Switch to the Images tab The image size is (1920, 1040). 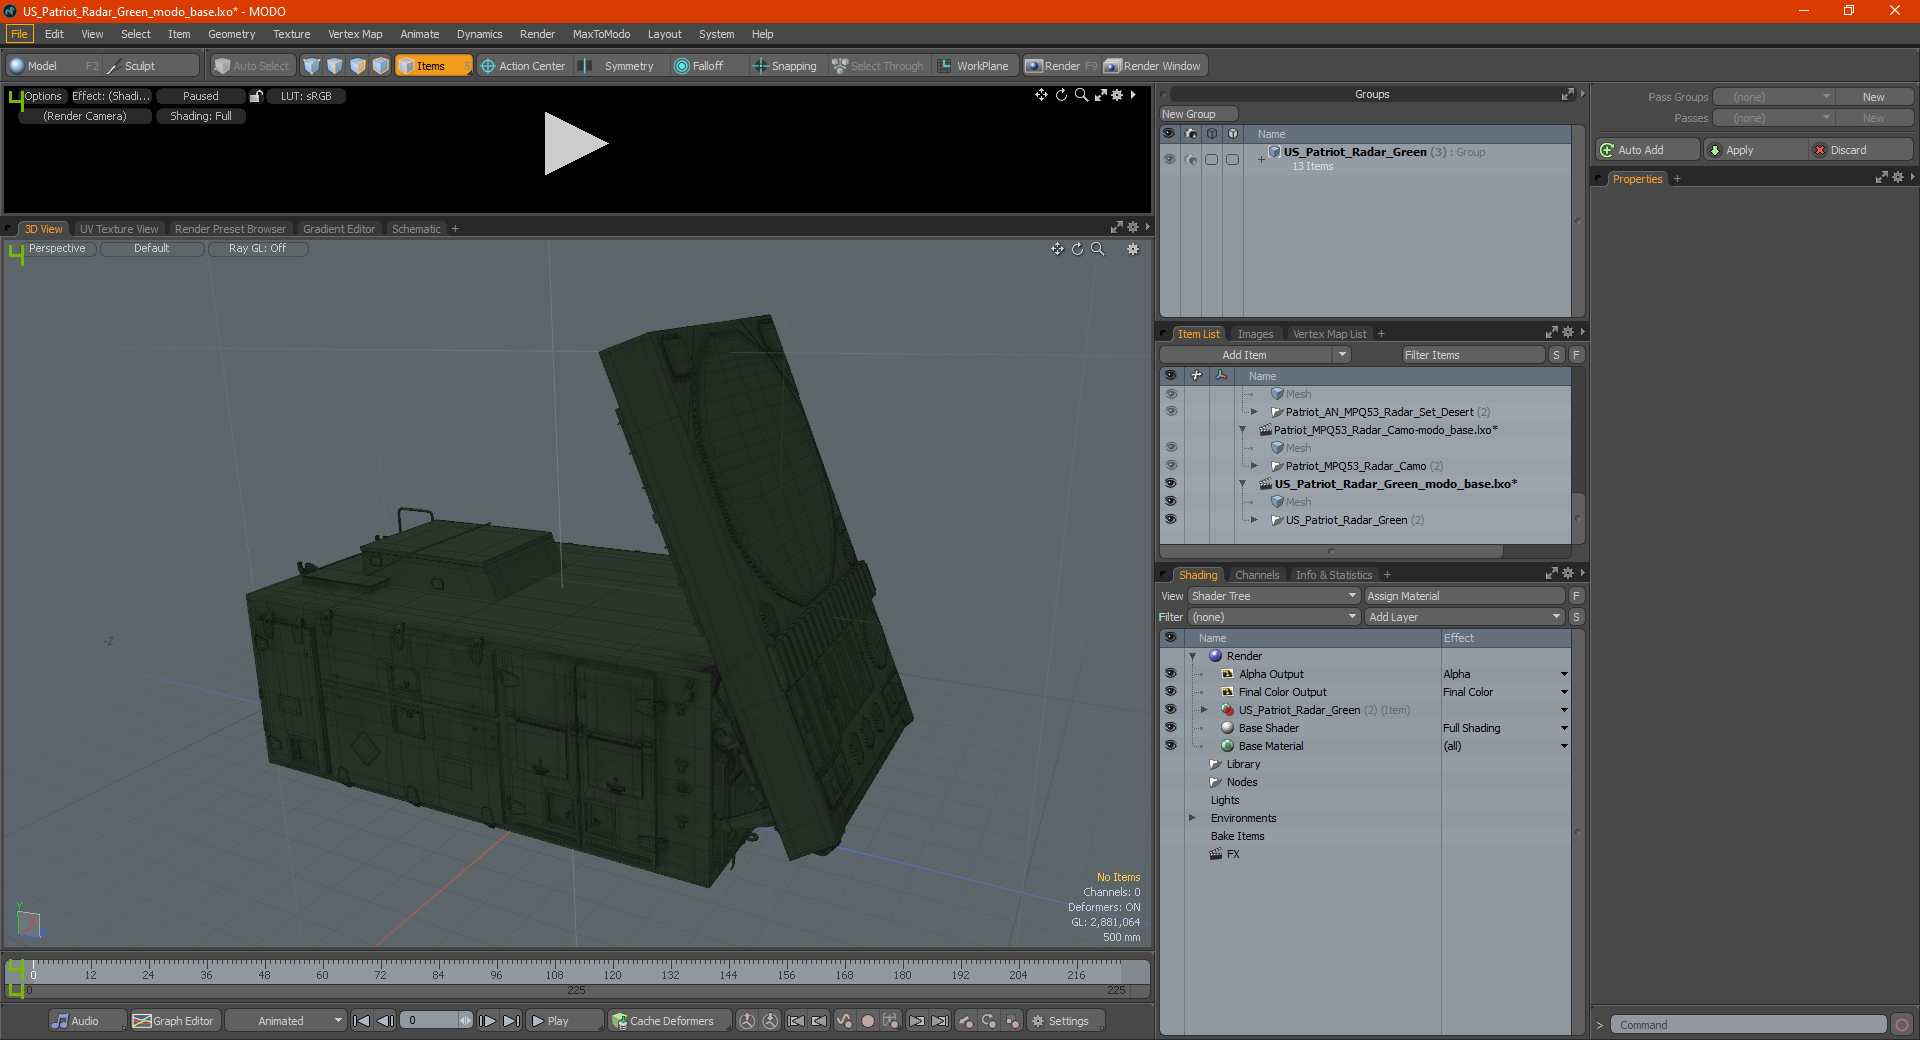click(x=1255, y=334)
